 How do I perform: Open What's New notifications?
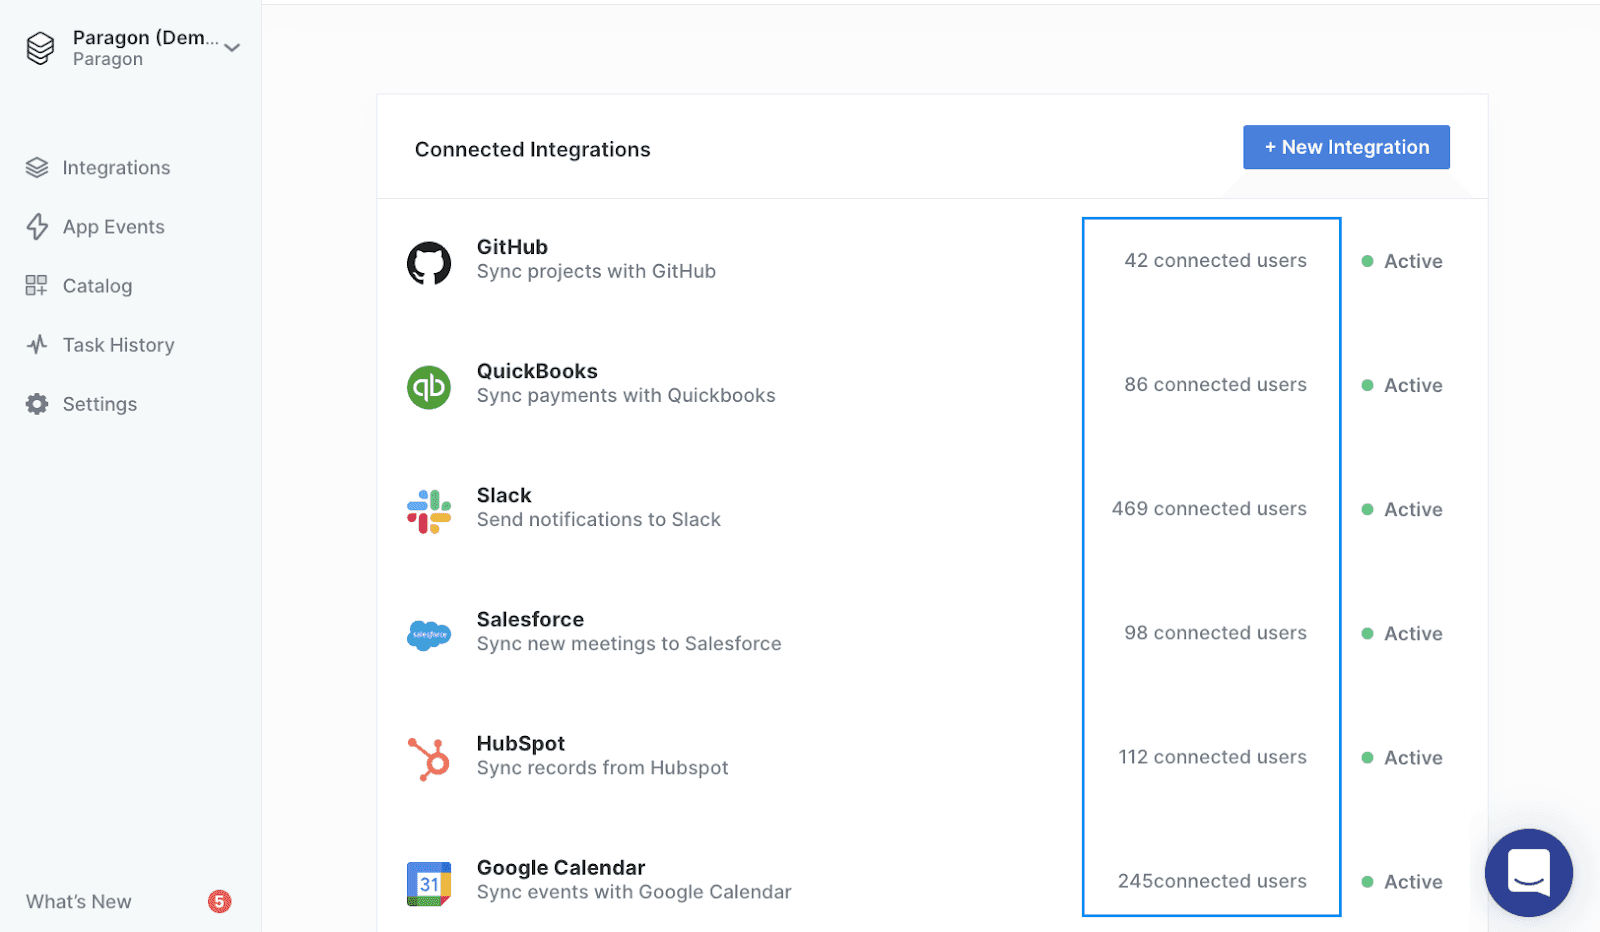pos(79,902)
